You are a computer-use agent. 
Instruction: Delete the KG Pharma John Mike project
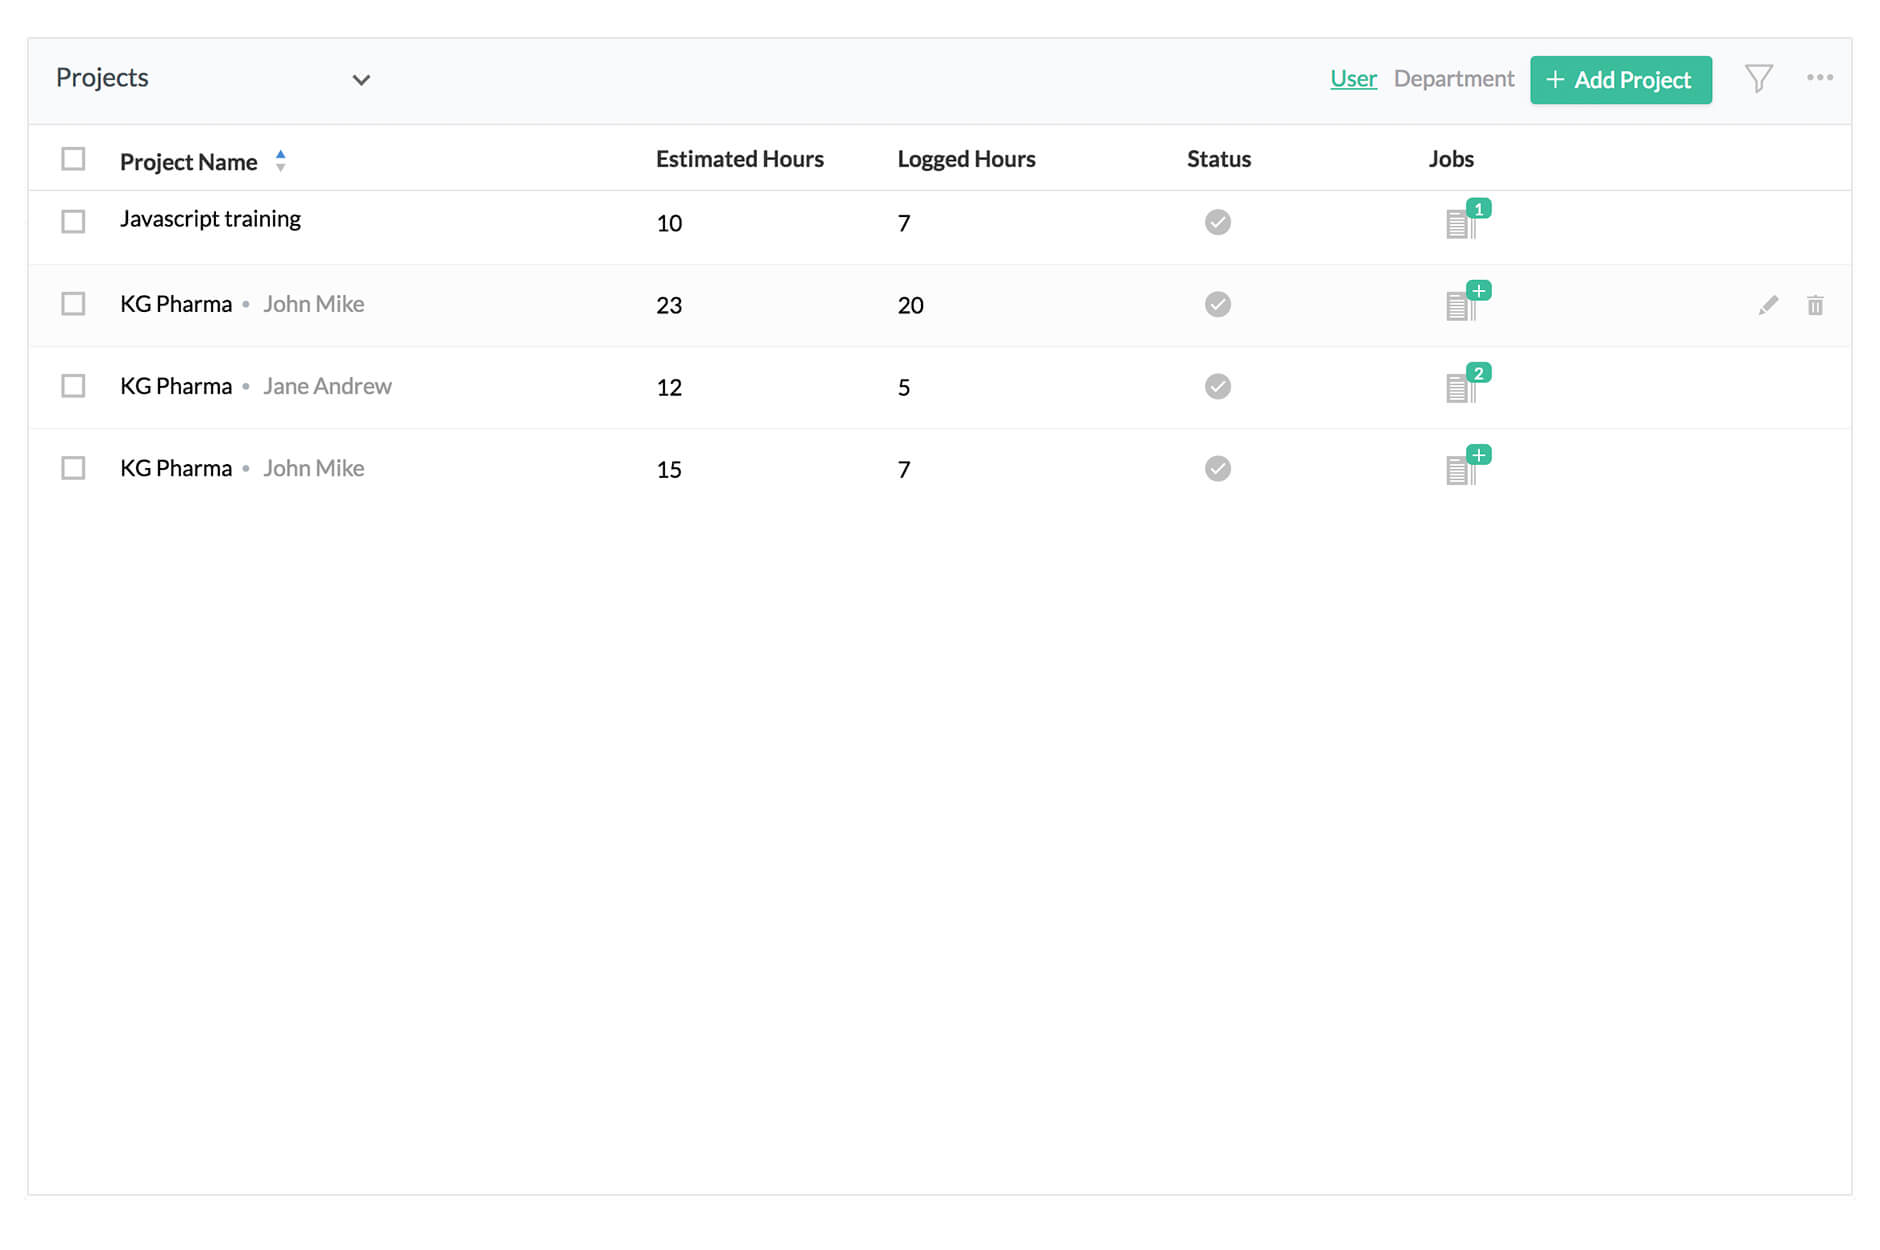click(x=1815, y=305)
